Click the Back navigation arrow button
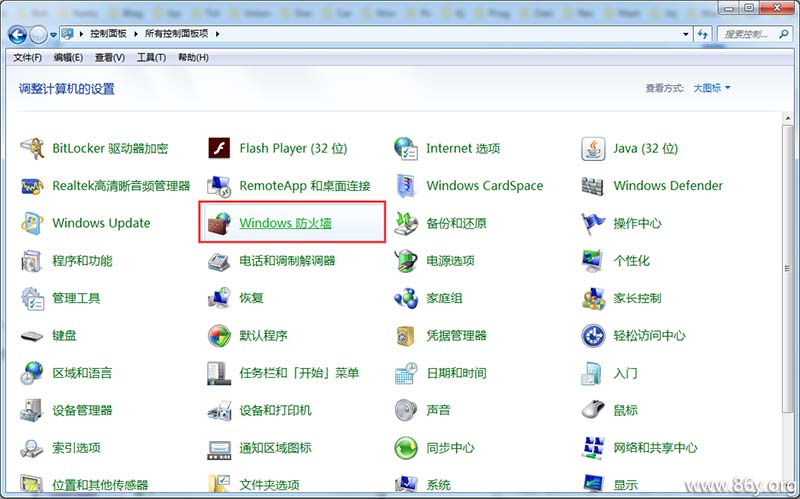The width and height of the screenshot is (800, 499). click(17, 34)
